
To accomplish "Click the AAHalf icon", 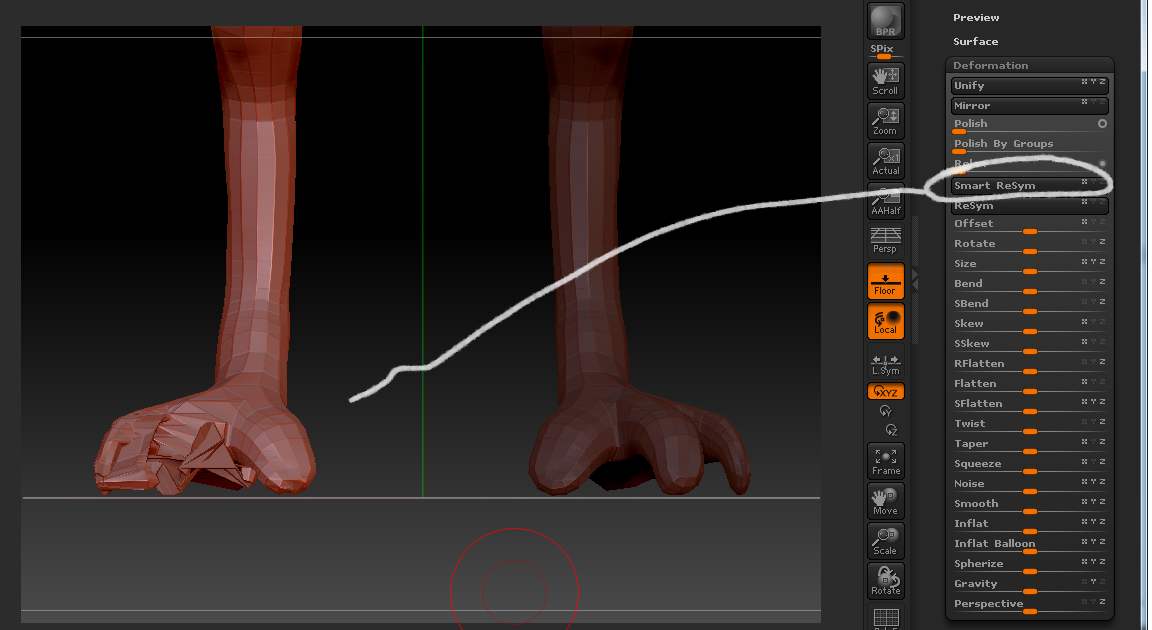I will click(x=884, y=200).
